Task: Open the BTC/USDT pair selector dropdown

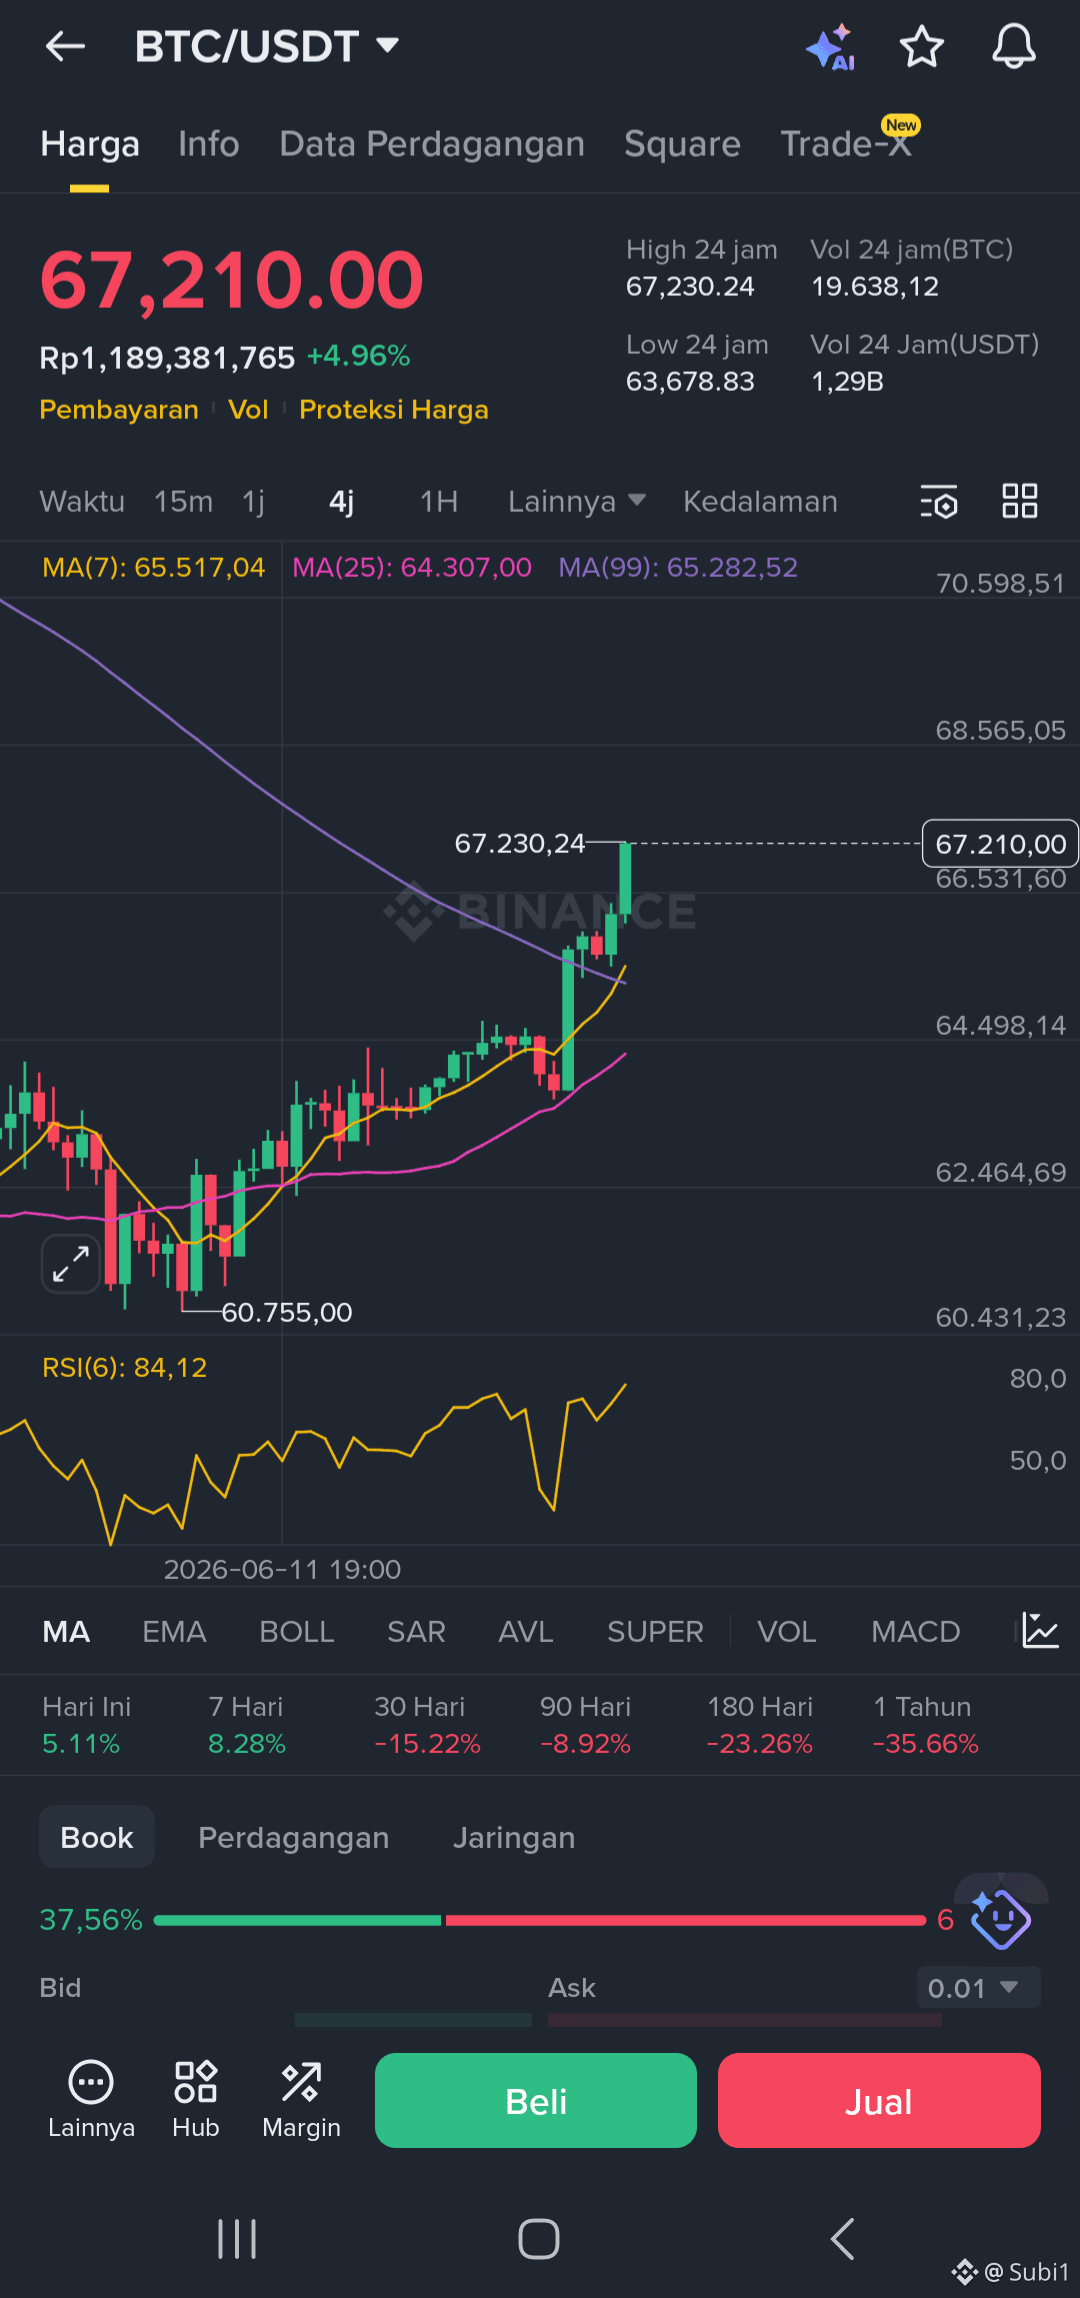Action: [x=267, y=46]
